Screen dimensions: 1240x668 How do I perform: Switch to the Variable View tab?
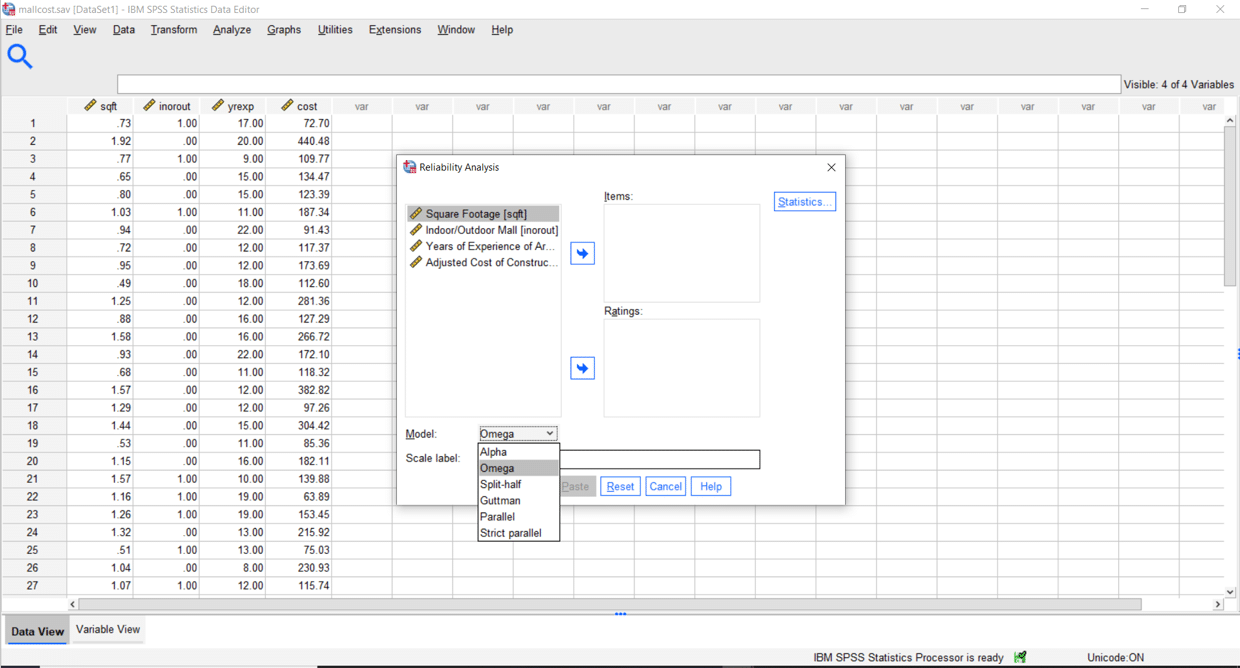107,630
